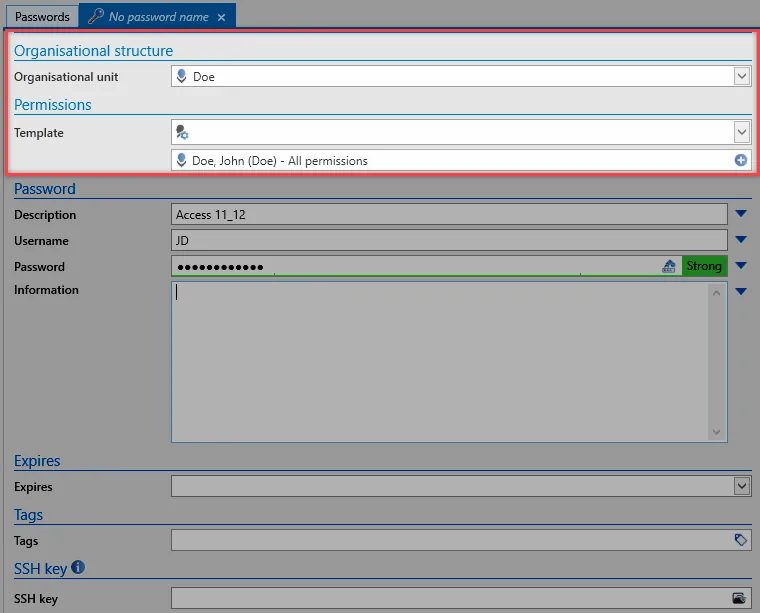The height and width of the screenshot is (613, 760).
Task: Open the Organisational unit dropdown
Action: (742, 76)
